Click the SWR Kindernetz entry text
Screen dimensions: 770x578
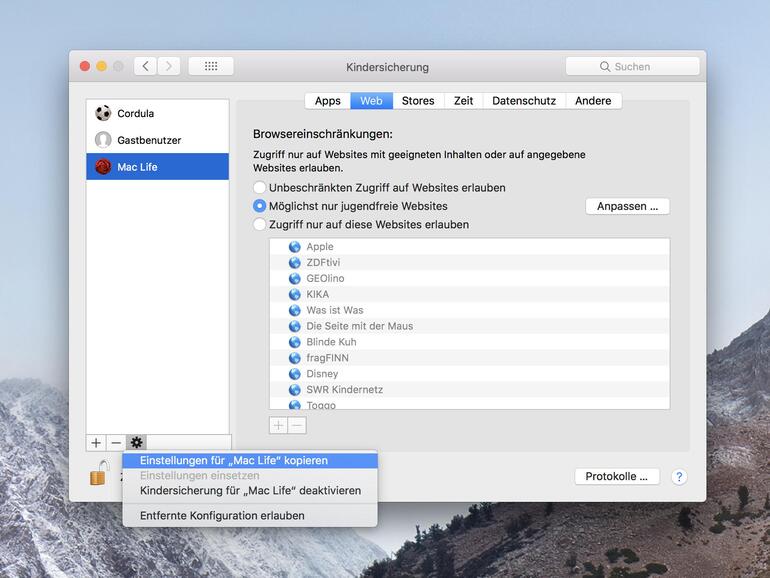click(345, 389)
